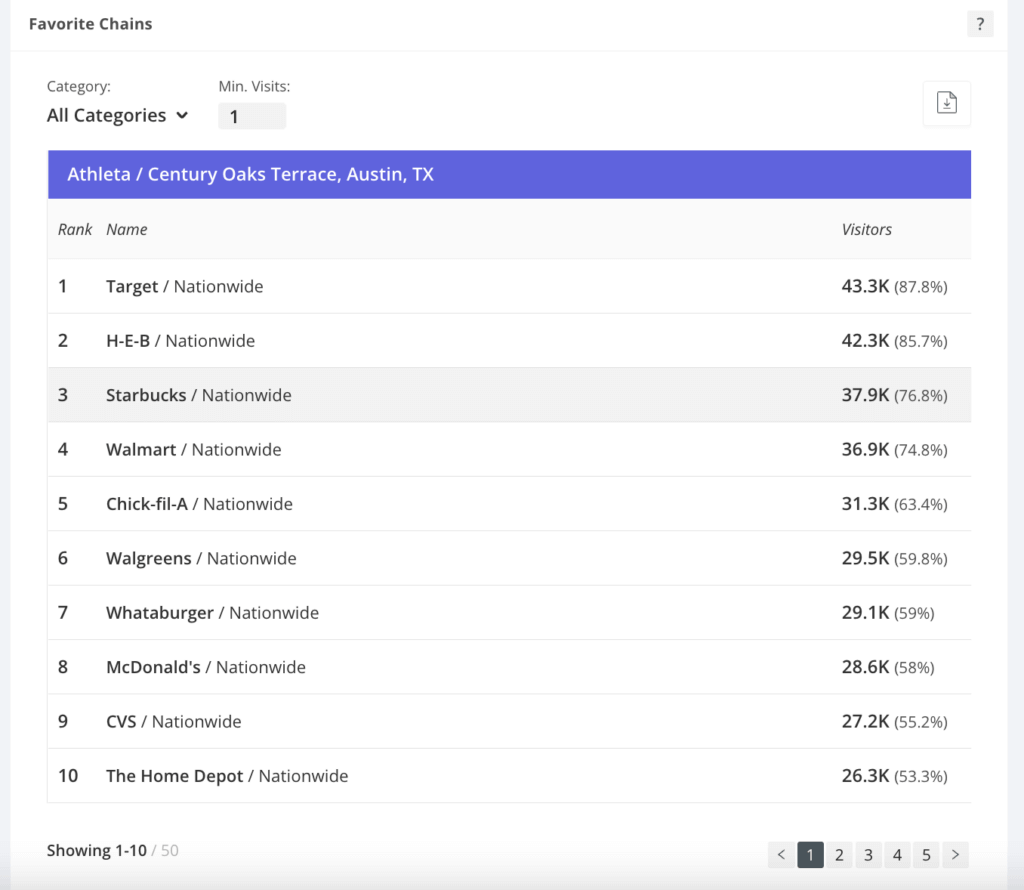Sort by the Visitors column header
This screenshot has width=1024, height=890.
click(867, 229)
